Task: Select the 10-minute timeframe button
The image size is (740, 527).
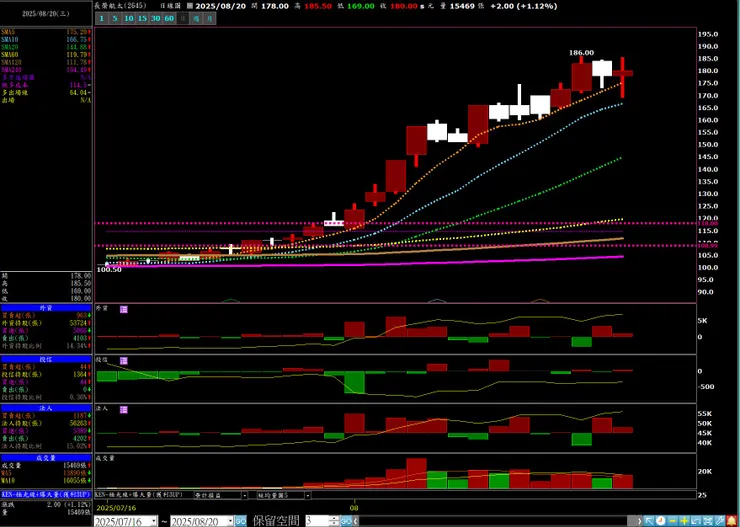Action: point(128,19)
